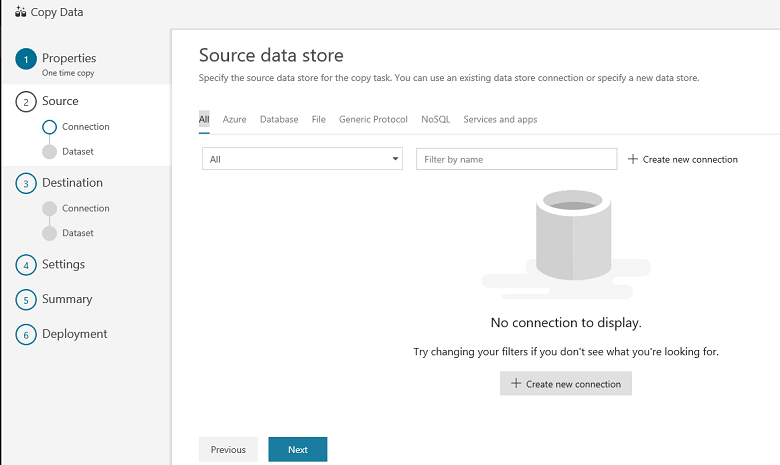Click step 3 Destination number icon
Screen dimensions: 780x465
[x=25, y=184]
